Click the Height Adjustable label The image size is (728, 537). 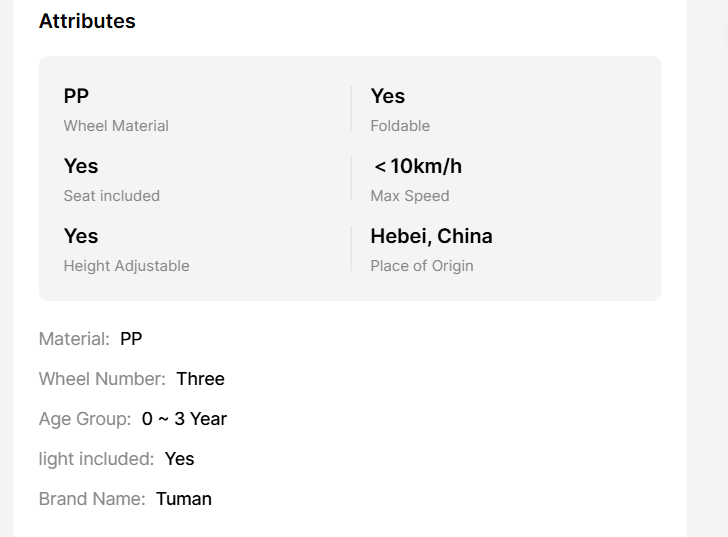[126, 266]
